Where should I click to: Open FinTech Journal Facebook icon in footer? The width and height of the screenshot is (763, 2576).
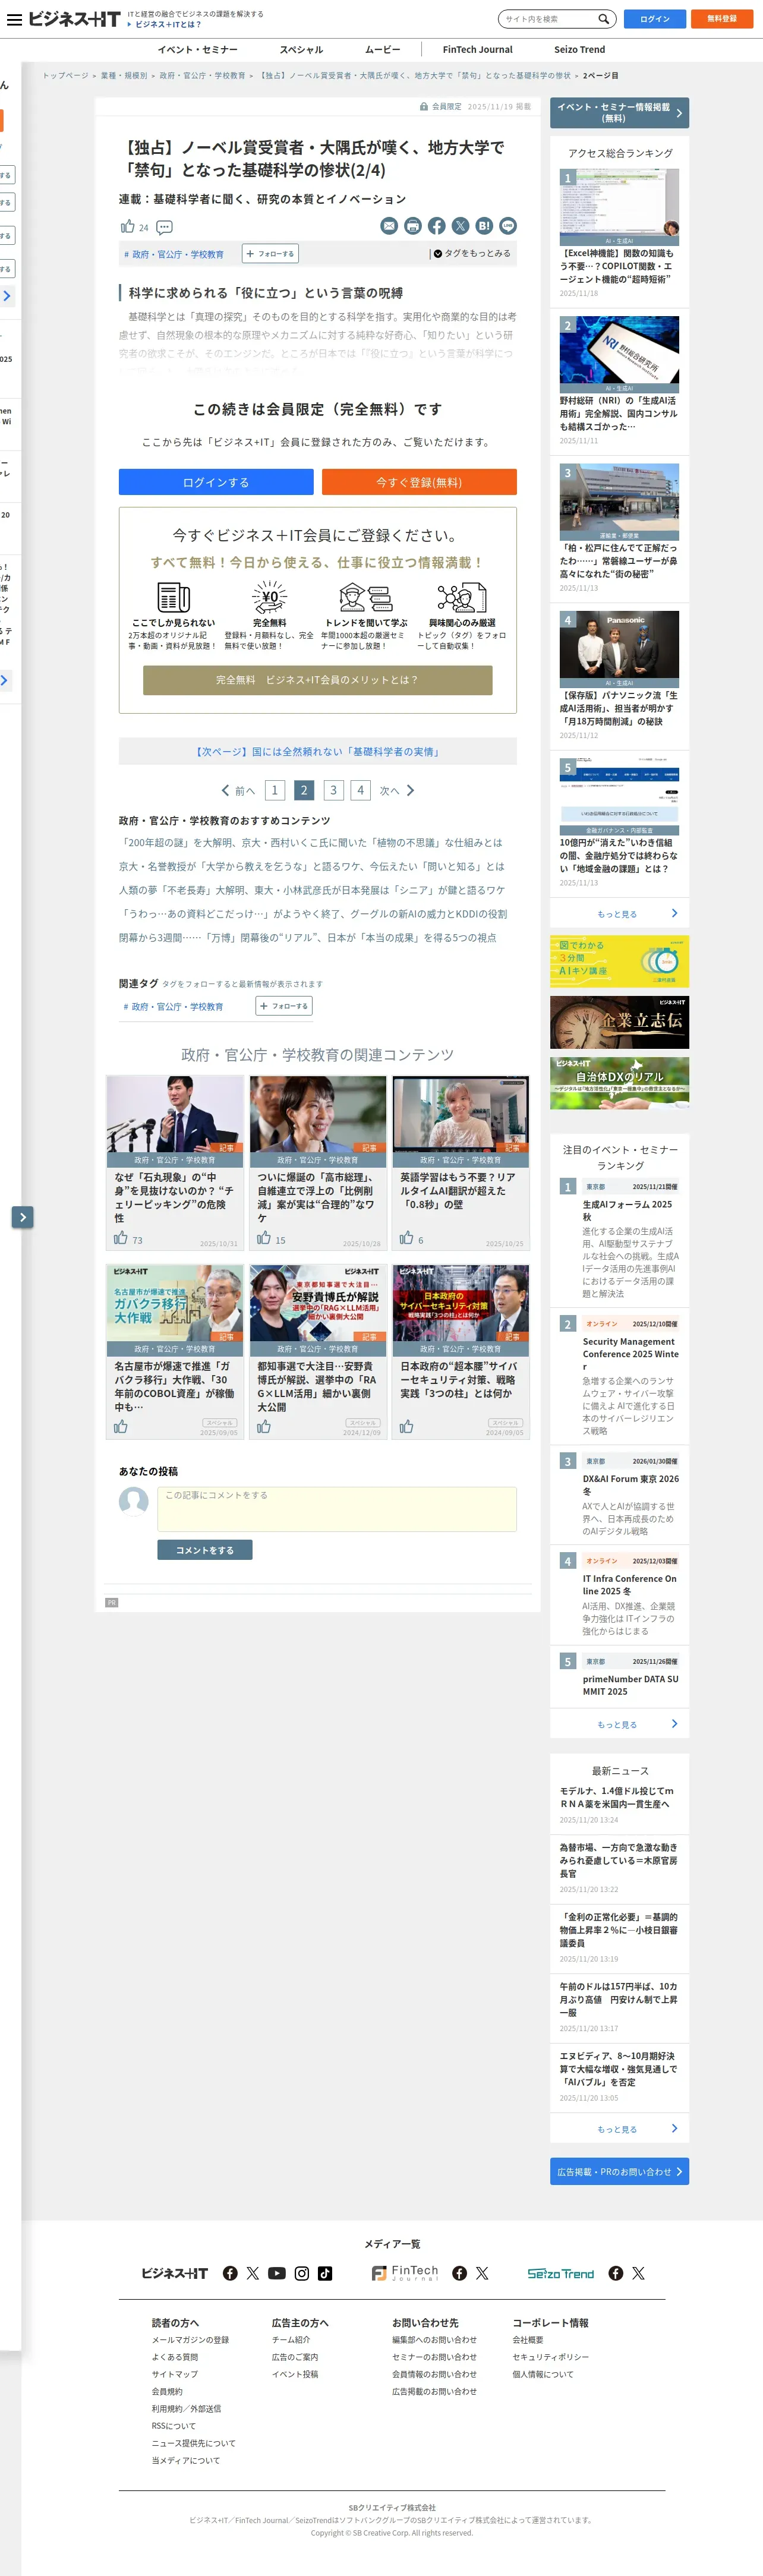tap(460, 2273)
